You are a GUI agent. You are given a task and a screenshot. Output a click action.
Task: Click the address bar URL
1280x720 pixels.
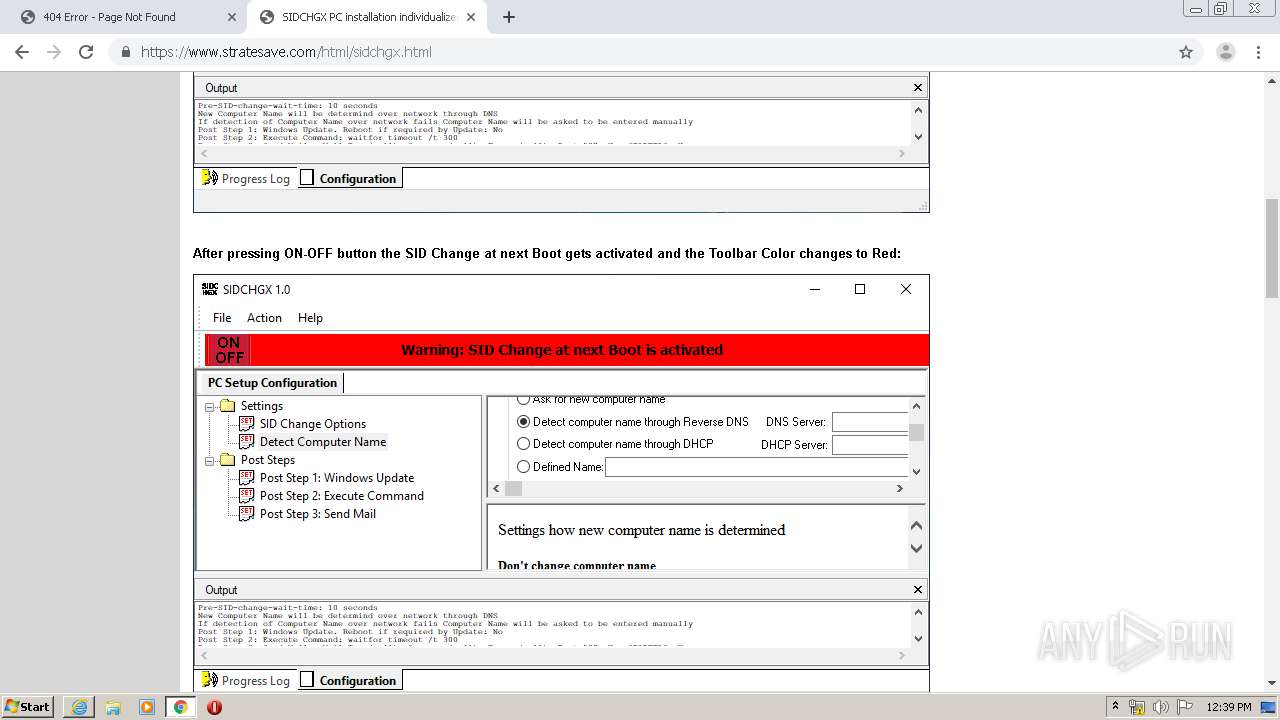pos(286,52)
